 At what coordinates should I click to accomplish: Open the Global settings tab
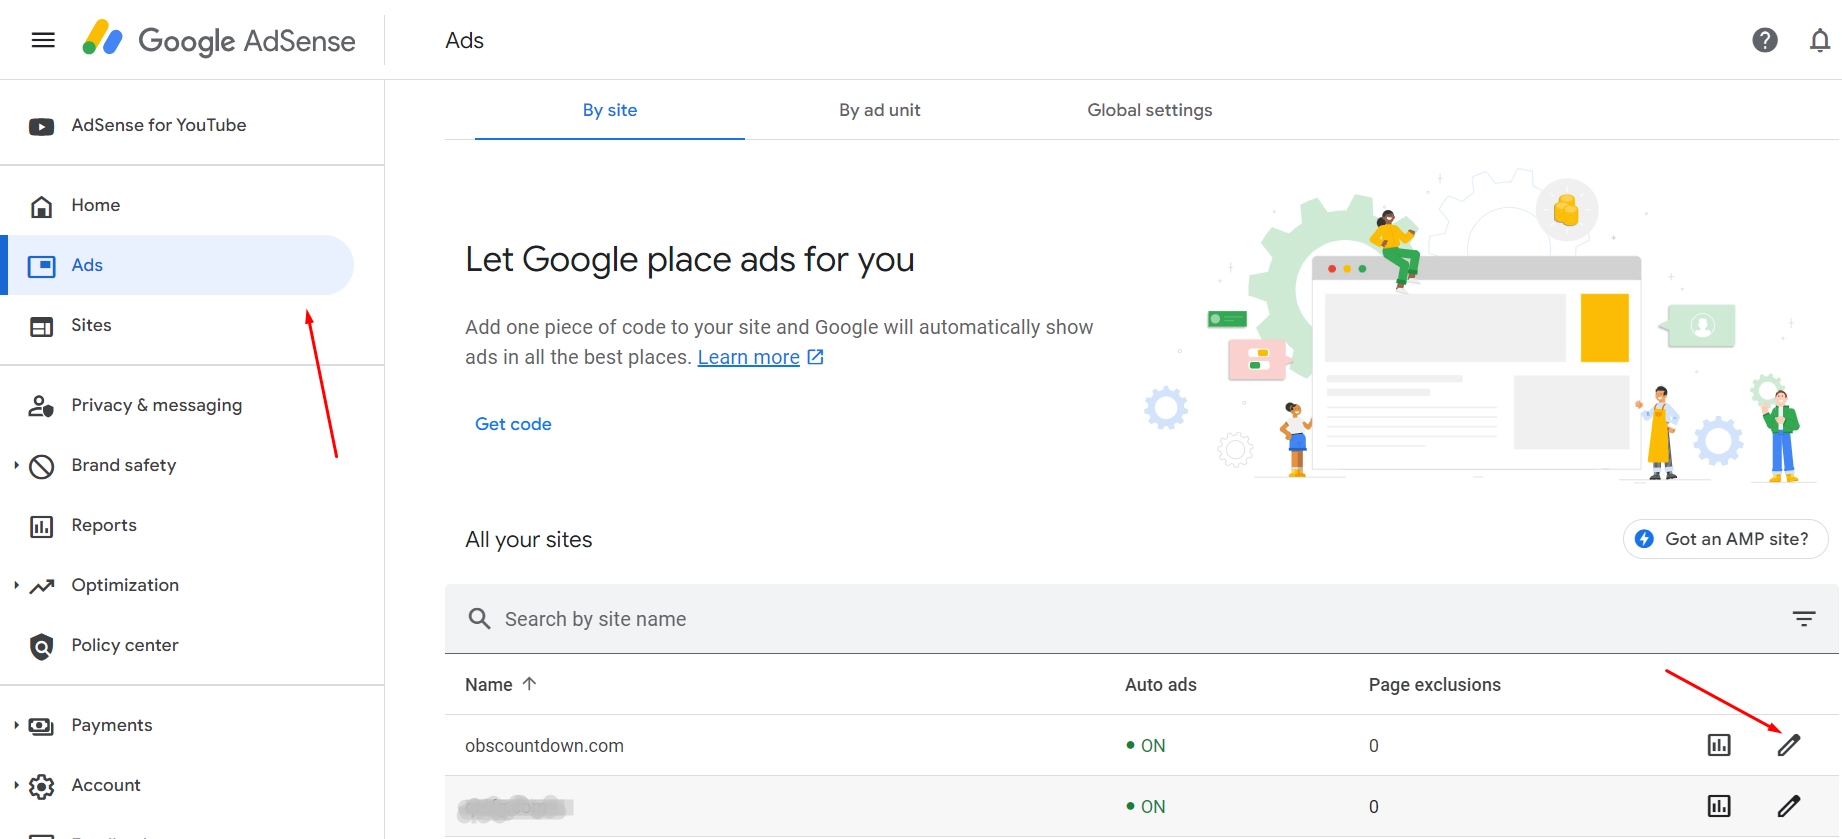1149,110
